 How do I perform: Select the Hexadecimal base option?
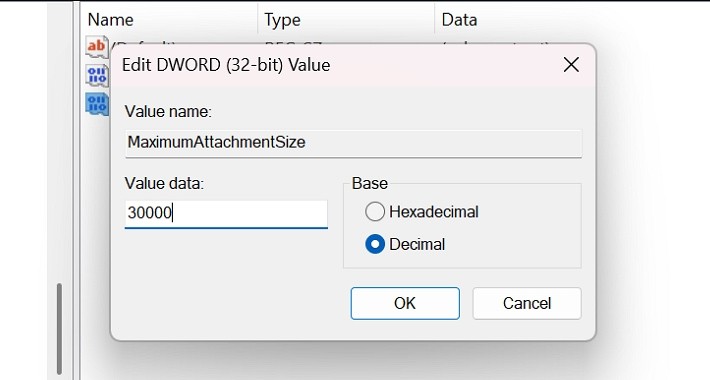pos(375,212)
